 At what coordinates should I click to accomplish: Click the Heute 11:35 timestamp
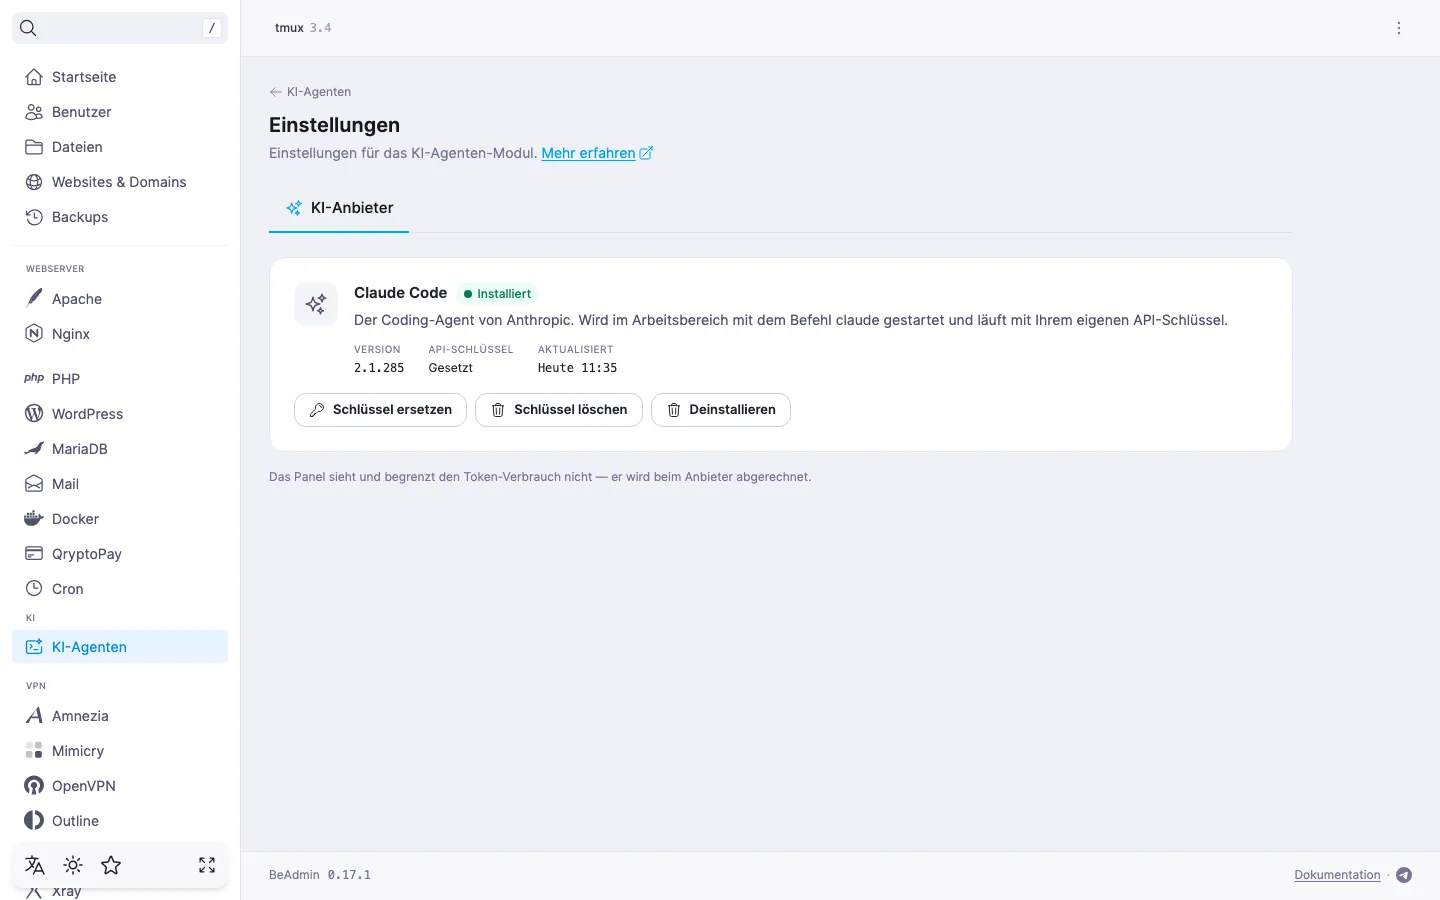point(577,368)
